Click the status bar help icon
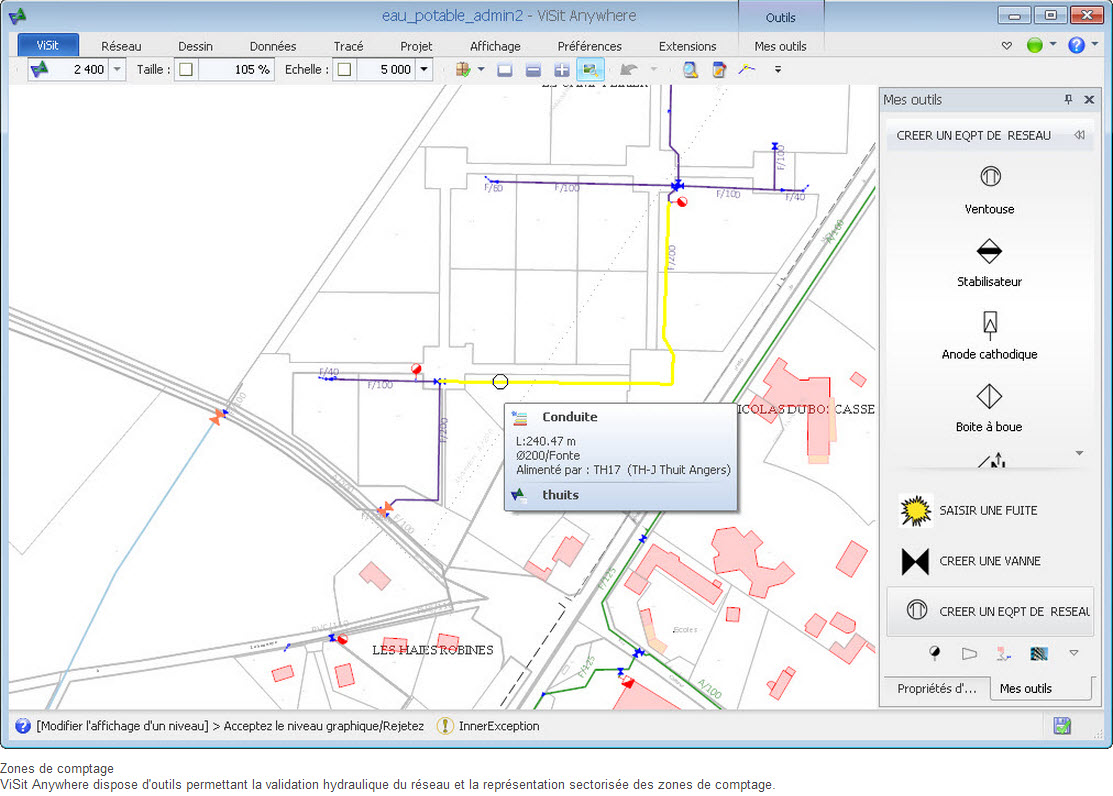The height and width of the screenshot is (796, 1113). pos(23,726)
